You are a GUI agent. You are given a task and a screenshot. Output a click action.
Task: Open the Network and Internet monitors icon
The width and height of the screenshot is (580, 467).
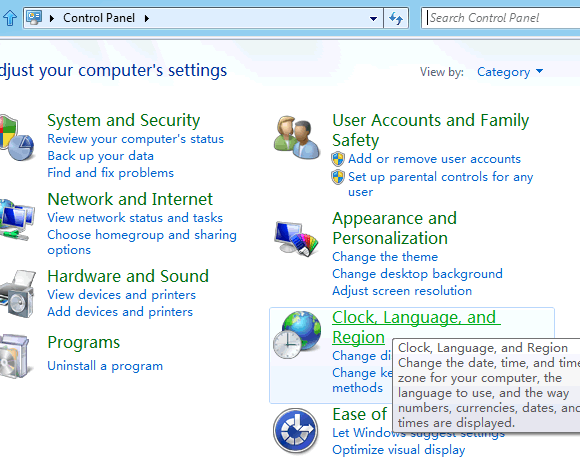click(x=16, y=220)
